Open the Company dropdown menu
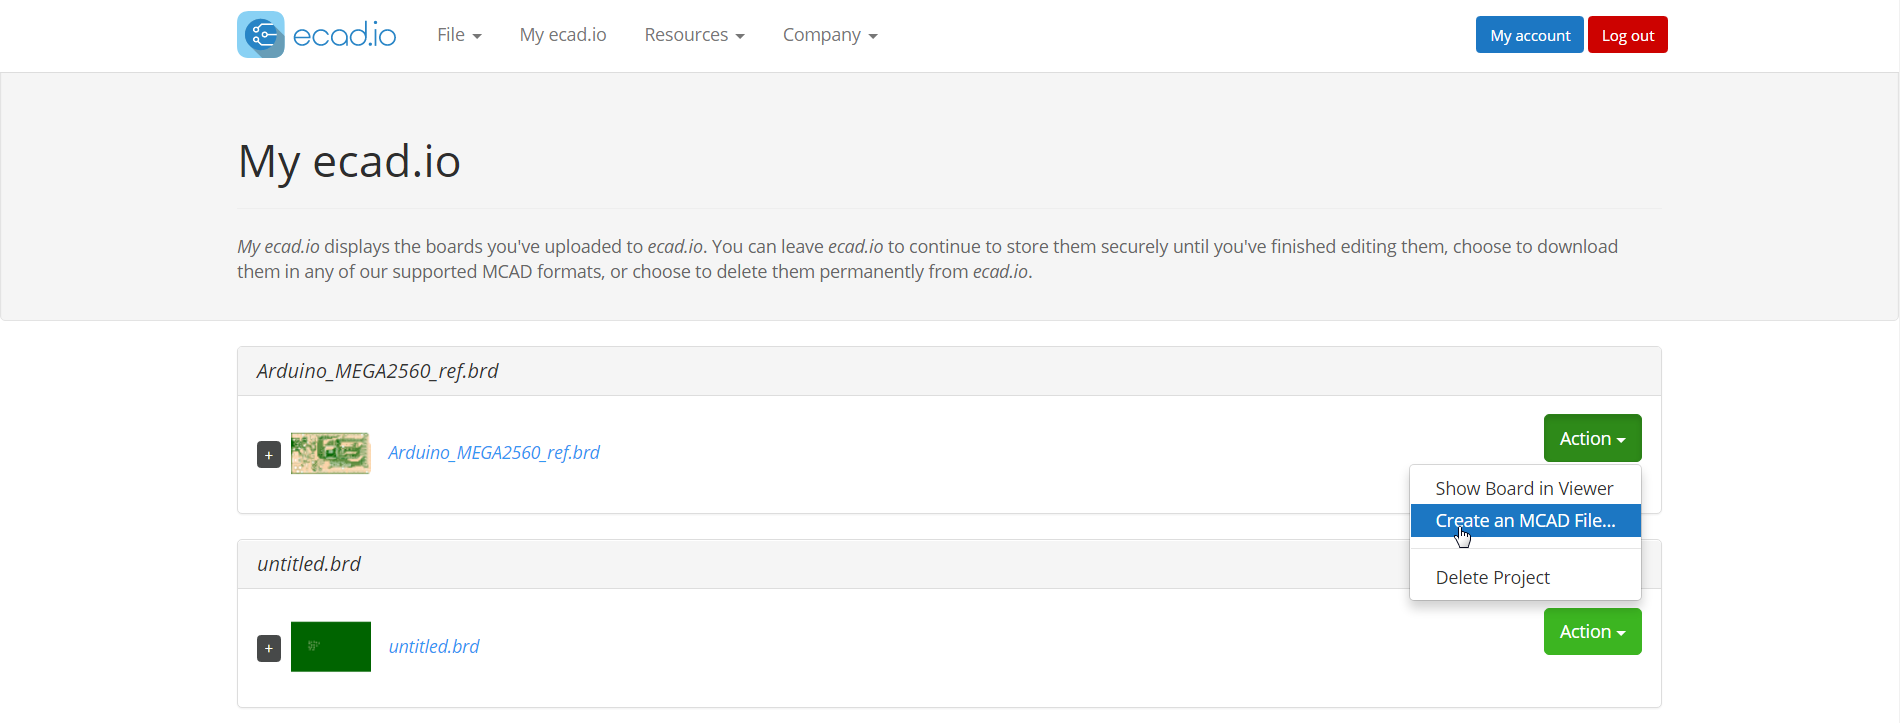1900x723 pixels. click(829, 35)
